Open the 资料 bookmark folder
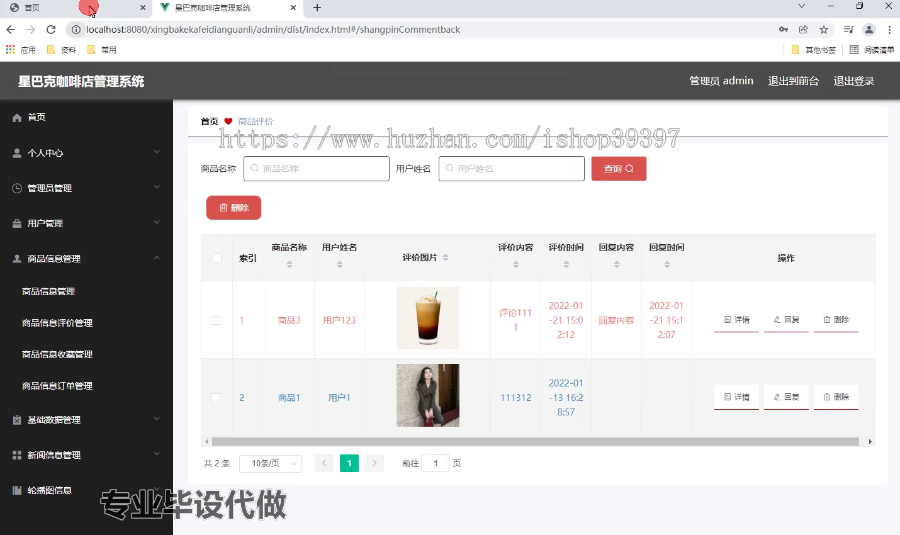The width and height of the screenshot is (900, 535). coord(61,50)
